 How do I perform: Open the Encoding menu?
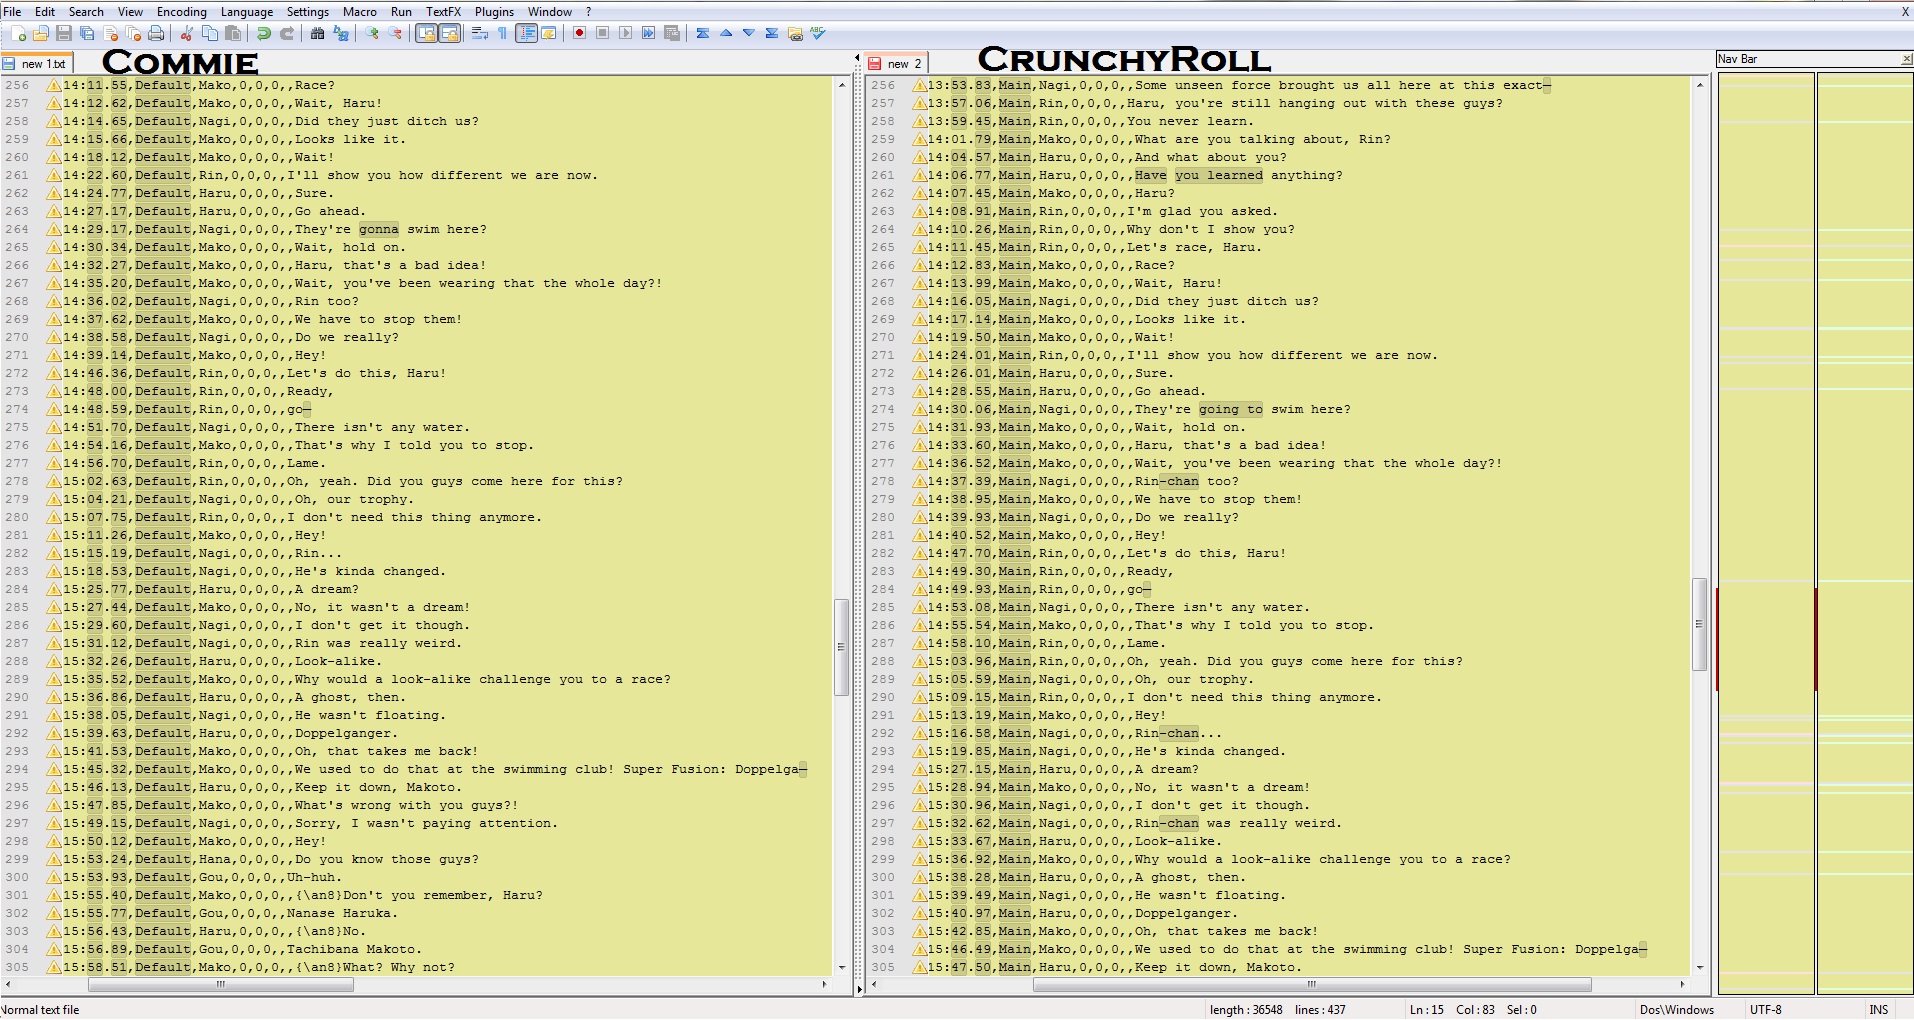coord(182,12)
